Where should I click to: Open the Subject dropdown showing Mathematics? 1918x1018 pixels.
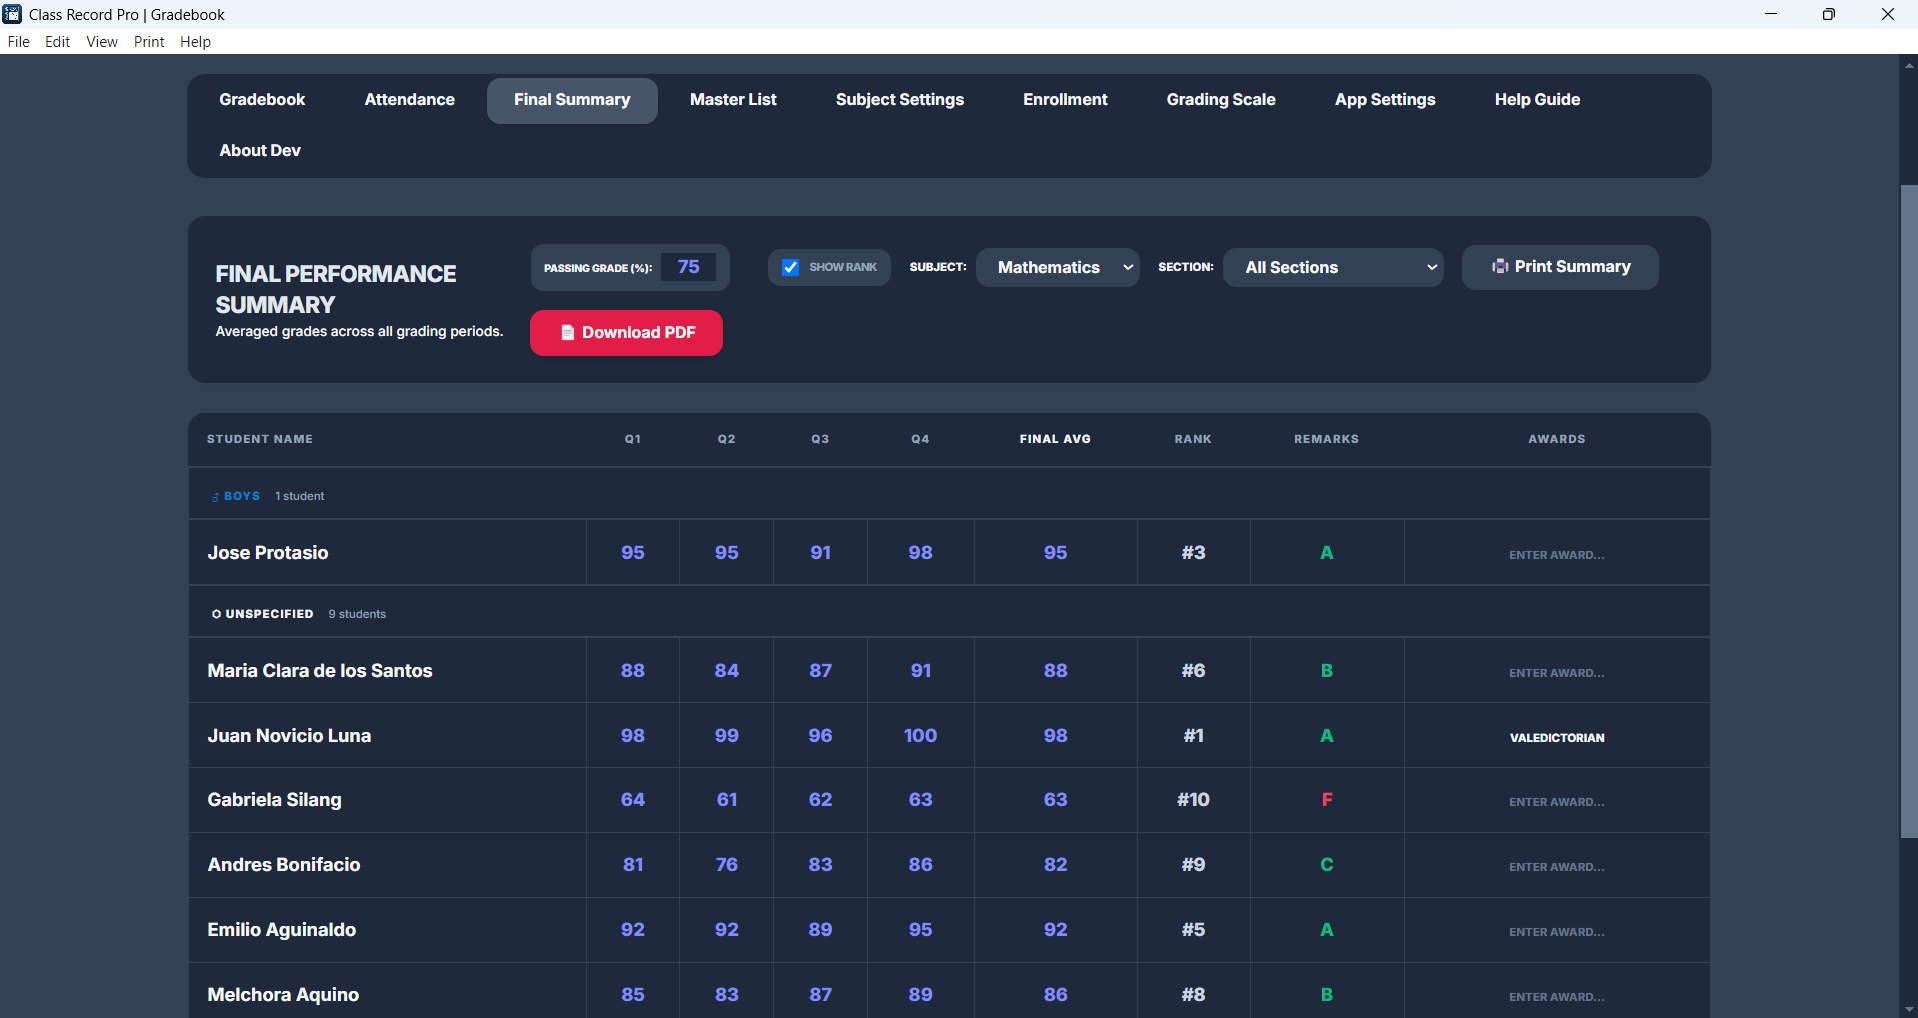pyautogui.click(x=1057, y=267)
